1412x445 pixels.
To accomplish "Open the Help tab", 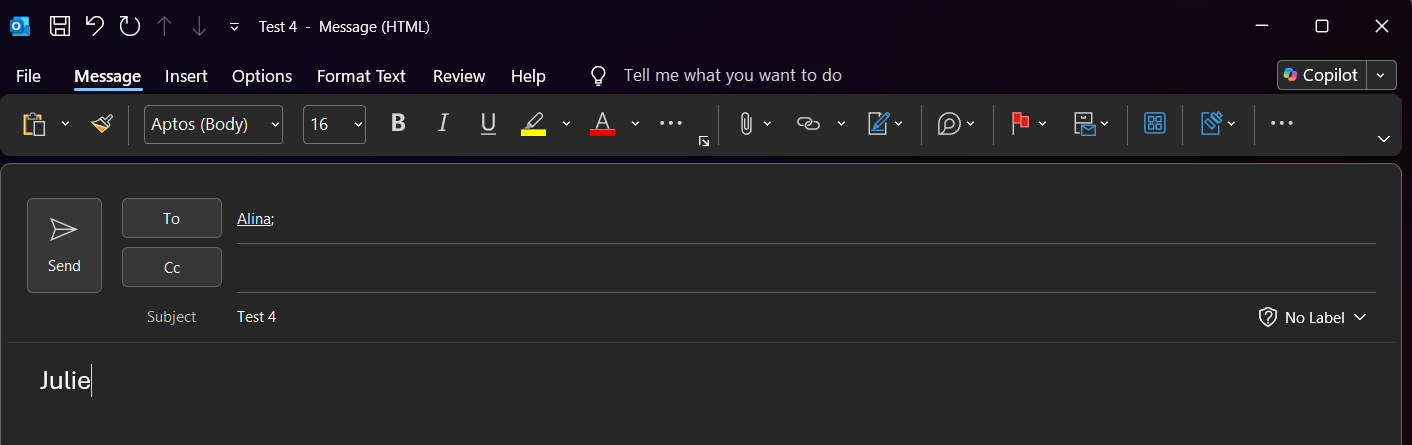I will pos(528,76).
